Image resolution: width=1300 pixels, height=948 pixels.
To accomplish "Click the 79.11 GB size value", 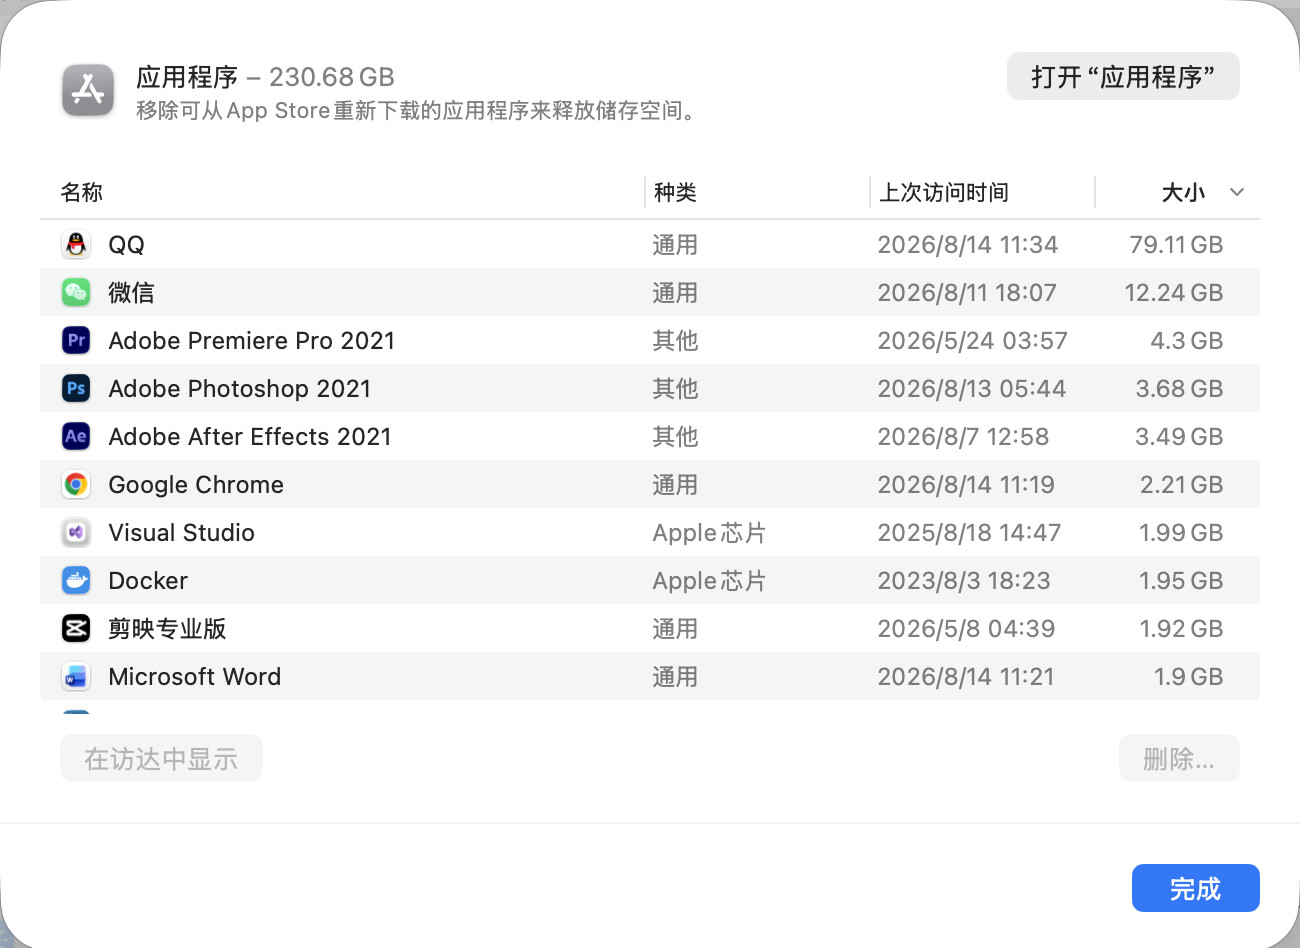I will [x=1176, y=244].
